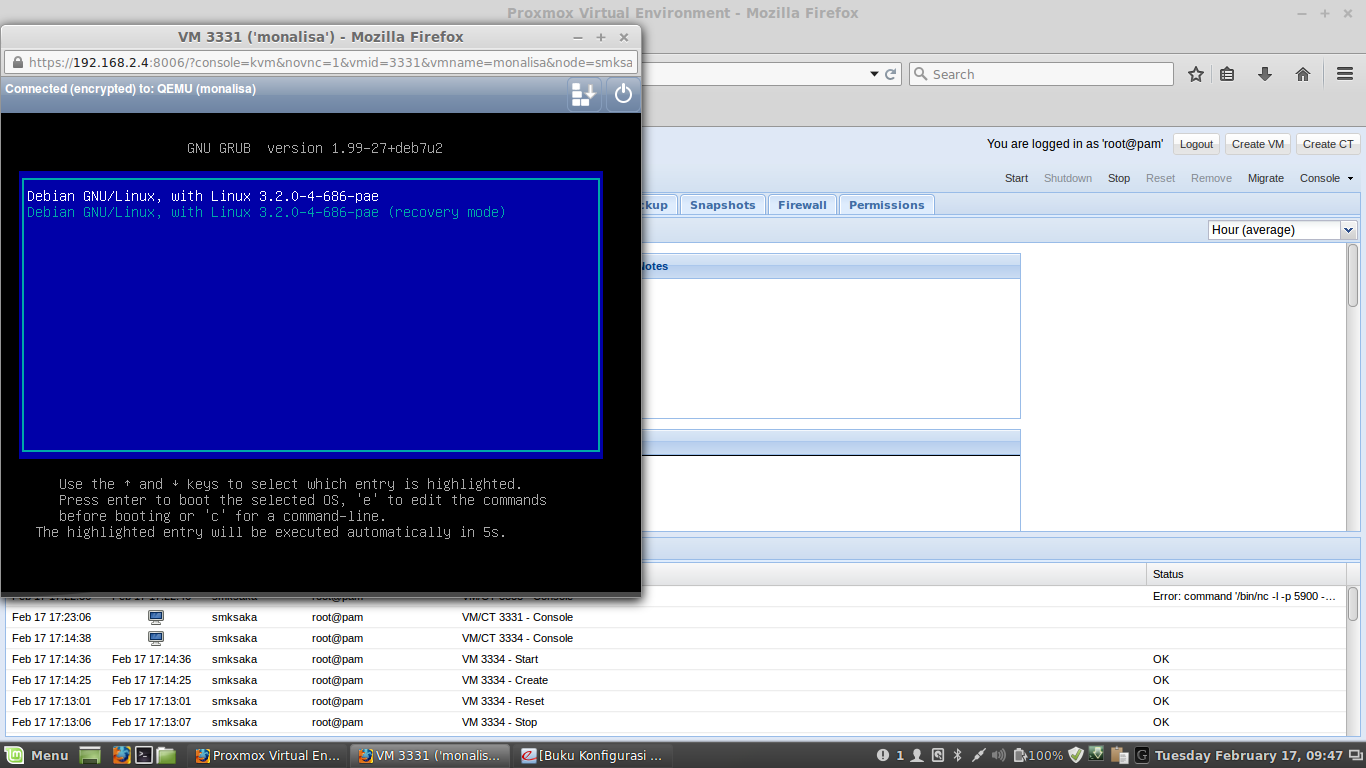This screenshot has height=768, width=1366.
Task: Open the file manager folder icon in taskbar
Action: pyautogui.click(x=166, y=755)
